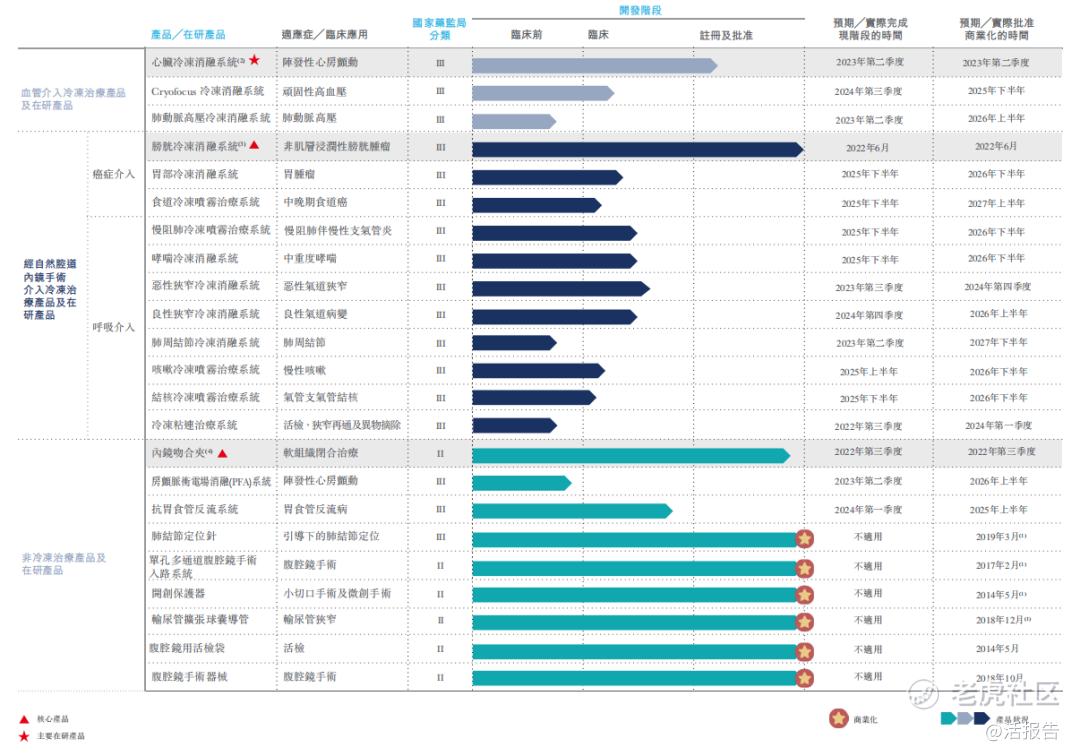
Task: Click the arrow legend icon for 產品核准
Action: pos(965,718)
